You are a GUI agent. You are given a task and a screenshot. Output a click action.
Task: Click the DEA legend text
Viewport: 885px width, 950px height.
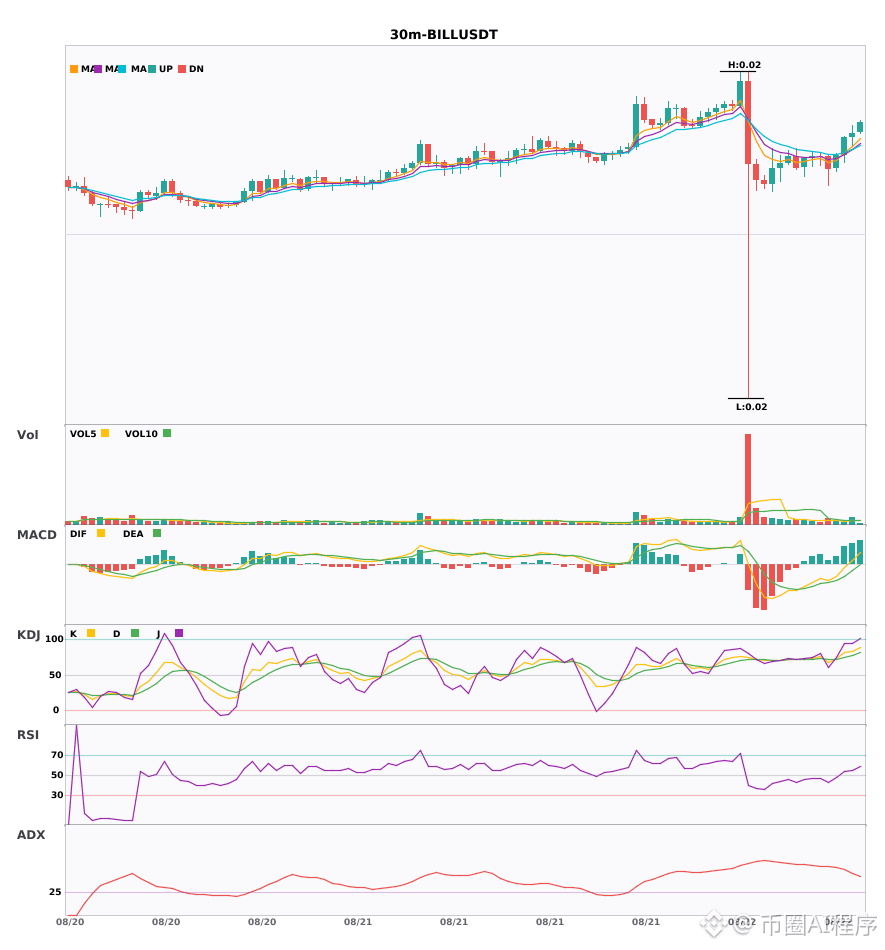tap(133, 534)
